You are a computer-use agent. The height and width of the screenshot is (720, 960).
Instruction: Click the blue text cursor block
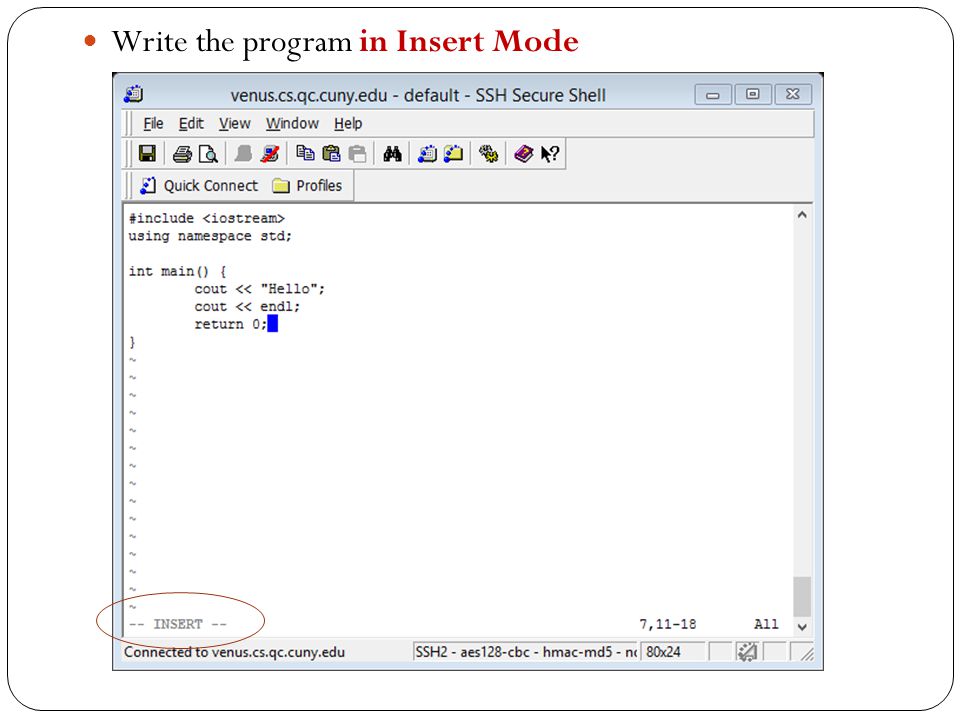273,324
